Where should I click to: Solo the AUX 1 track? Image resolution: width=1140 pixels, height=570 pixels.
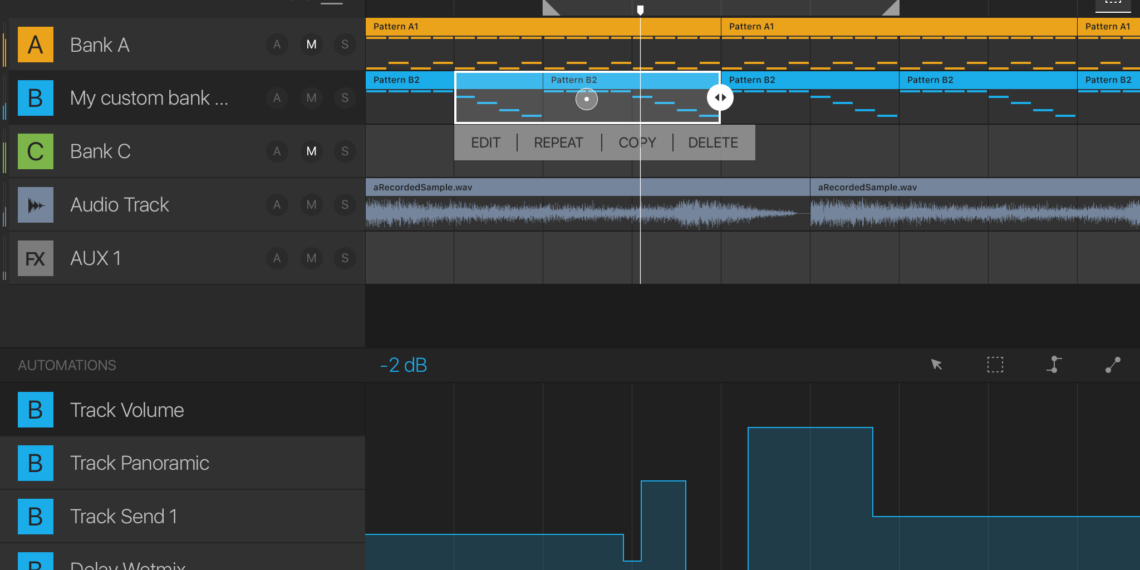click(x=345, y=258)
